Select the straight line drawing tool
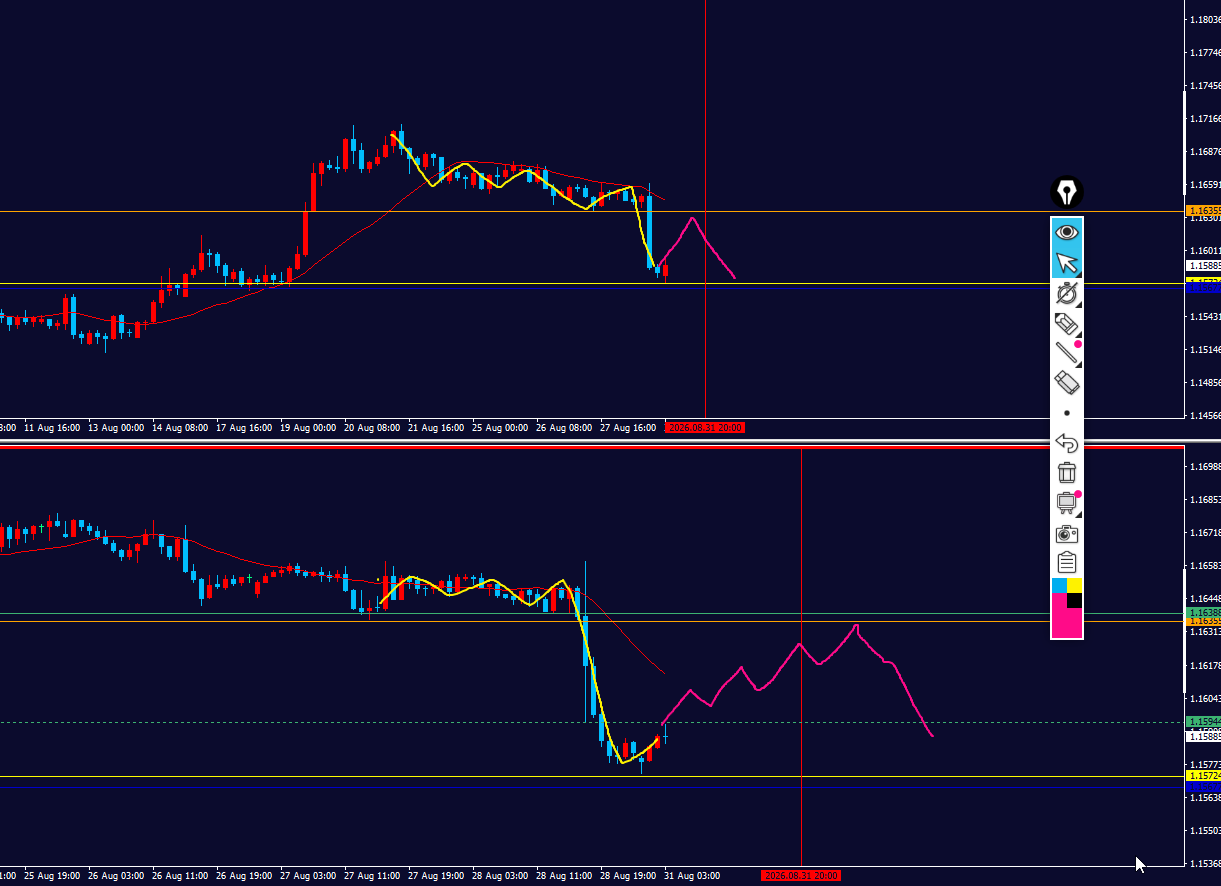This screenshot has height=886, width=1221. pos(1067,352)
